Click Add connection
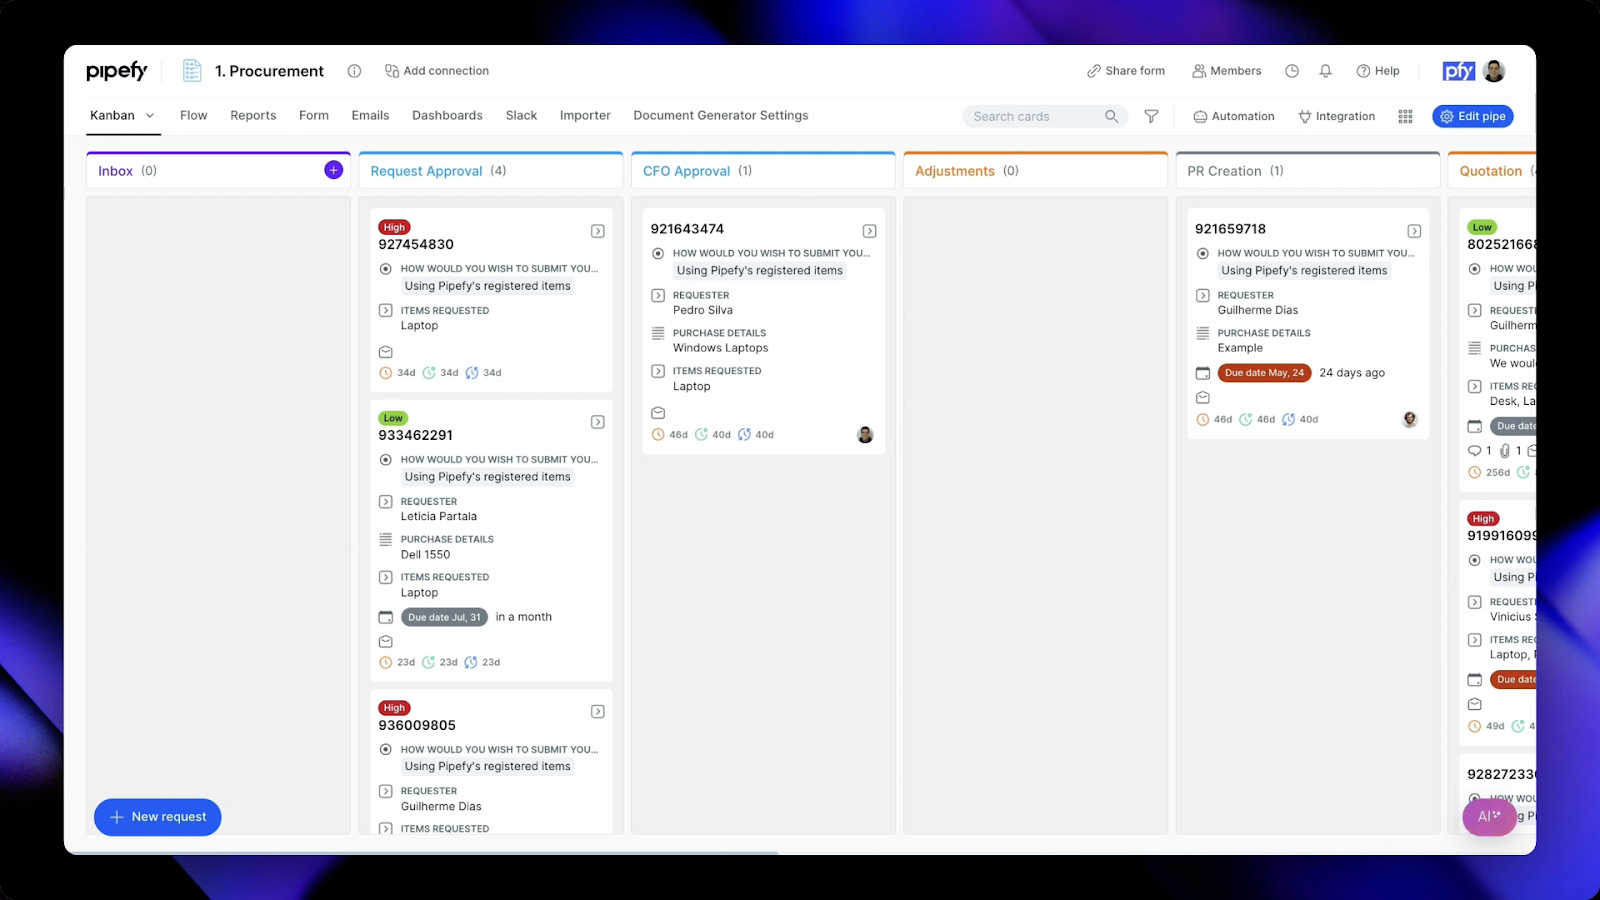This screenshot has height=900, width=1600. pos(437,71)
